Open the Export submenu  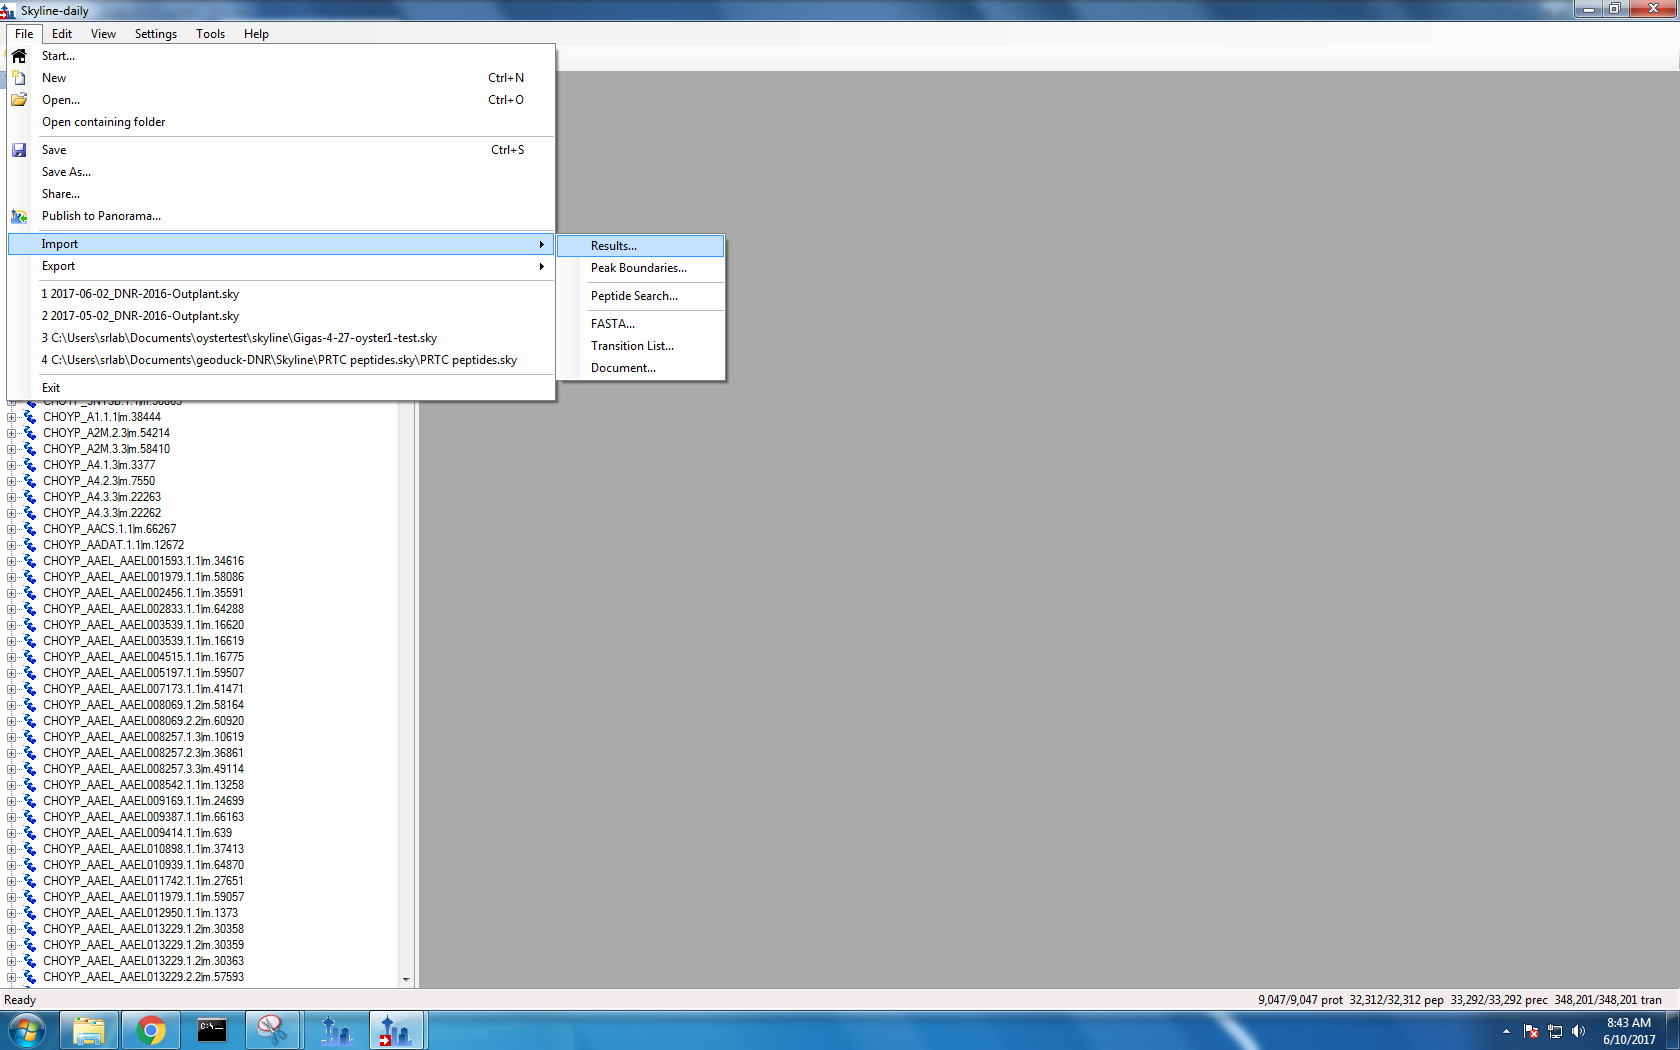[x=281, y=266]
